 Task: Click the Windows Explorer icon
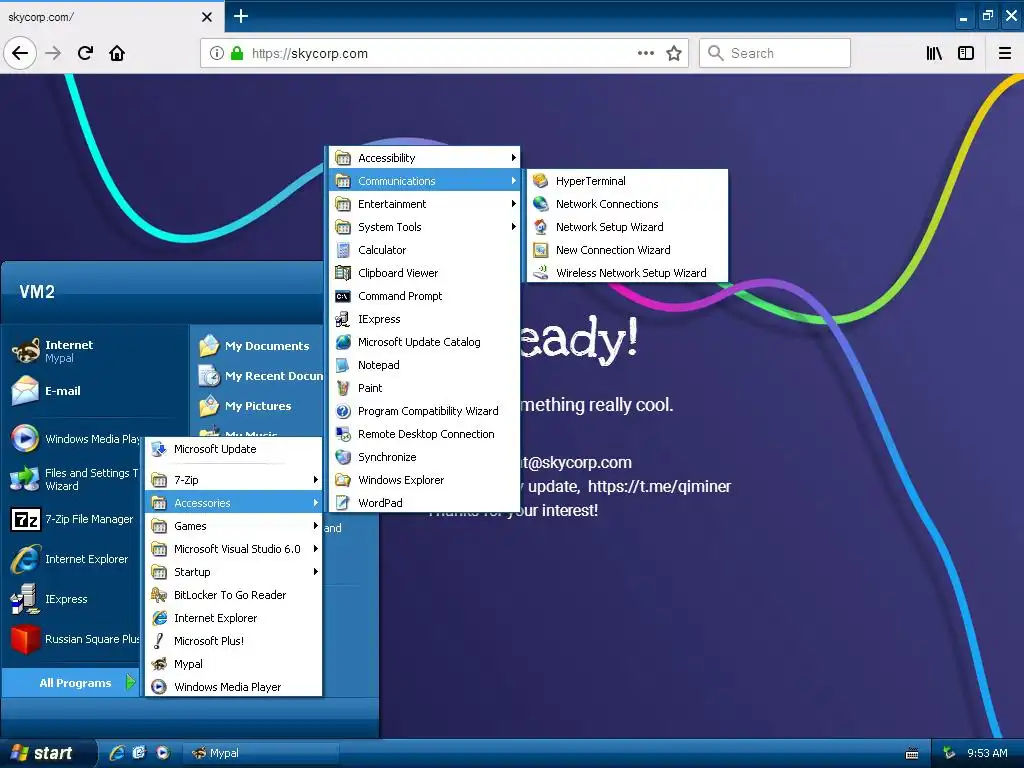[343, 480]
